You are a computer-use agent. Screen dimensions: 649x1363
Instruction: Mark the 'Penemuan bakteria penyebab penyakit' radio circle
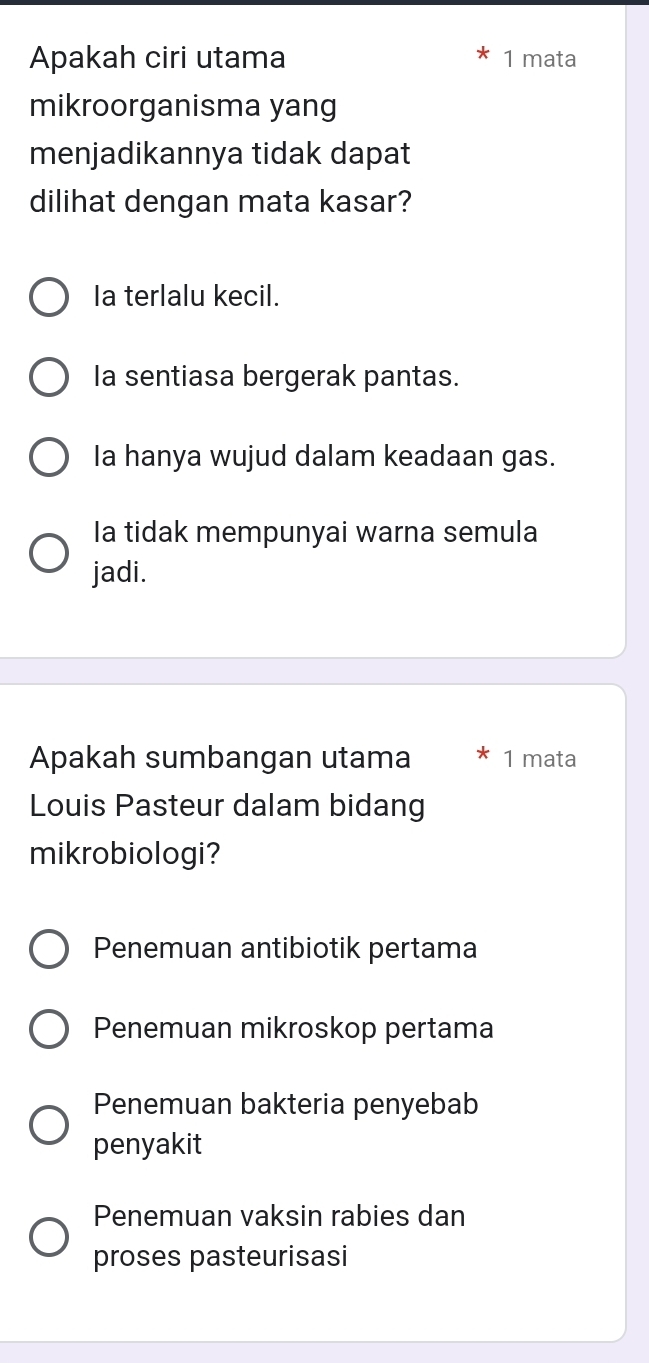click(x=49, y=1125)
